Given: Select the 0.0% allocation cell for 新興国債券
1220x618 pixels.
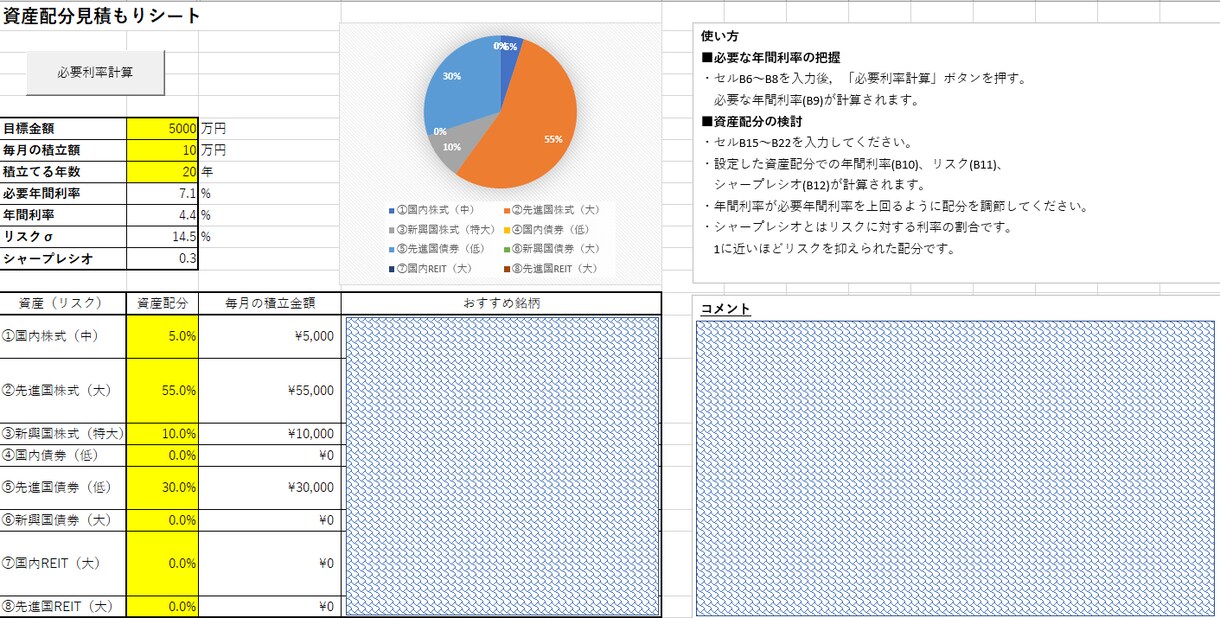Looking at the screenshot, I should pyautogui.click(x=163, y=520).
